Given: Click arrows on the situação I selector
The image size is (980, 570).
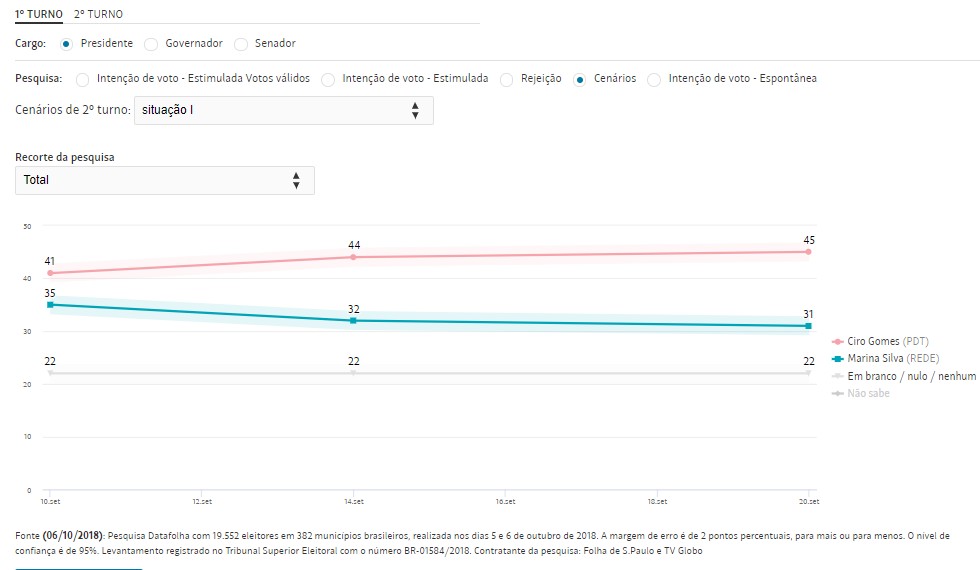Looking at the screenshot, I should click(415, 110).
